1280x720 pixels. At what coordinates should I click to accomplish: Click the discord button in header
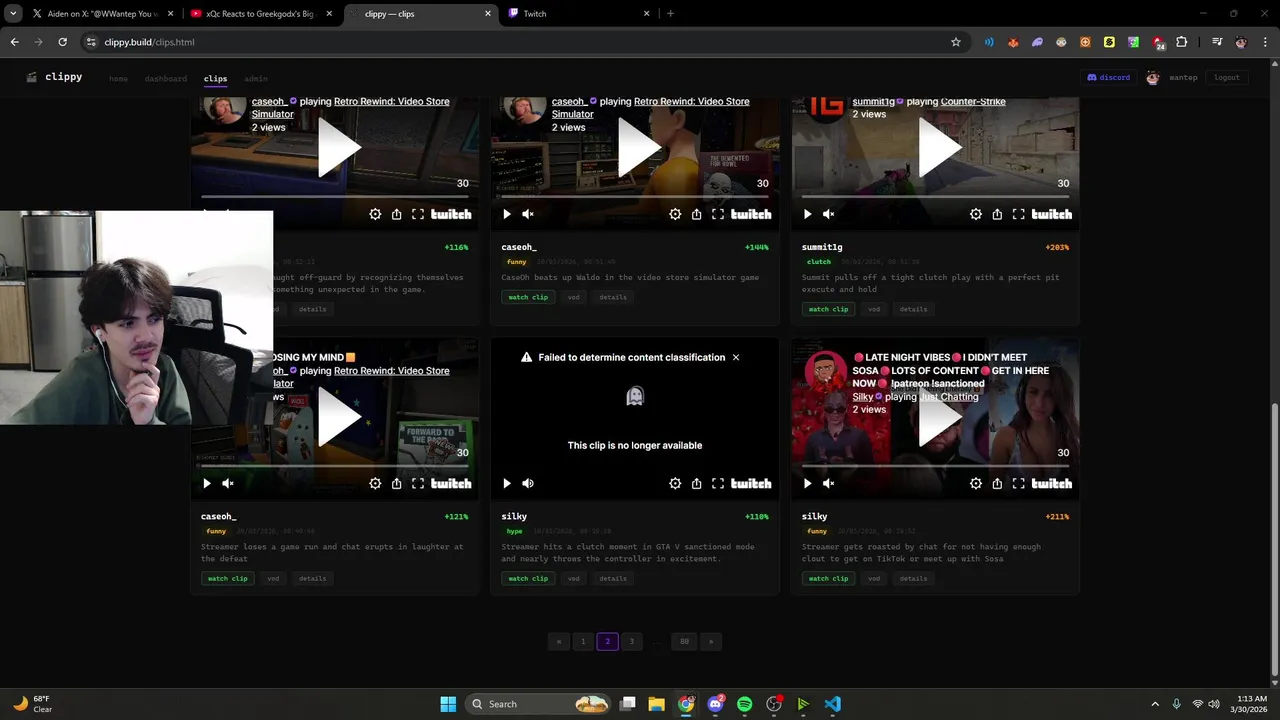click(x=1109, y=77)
